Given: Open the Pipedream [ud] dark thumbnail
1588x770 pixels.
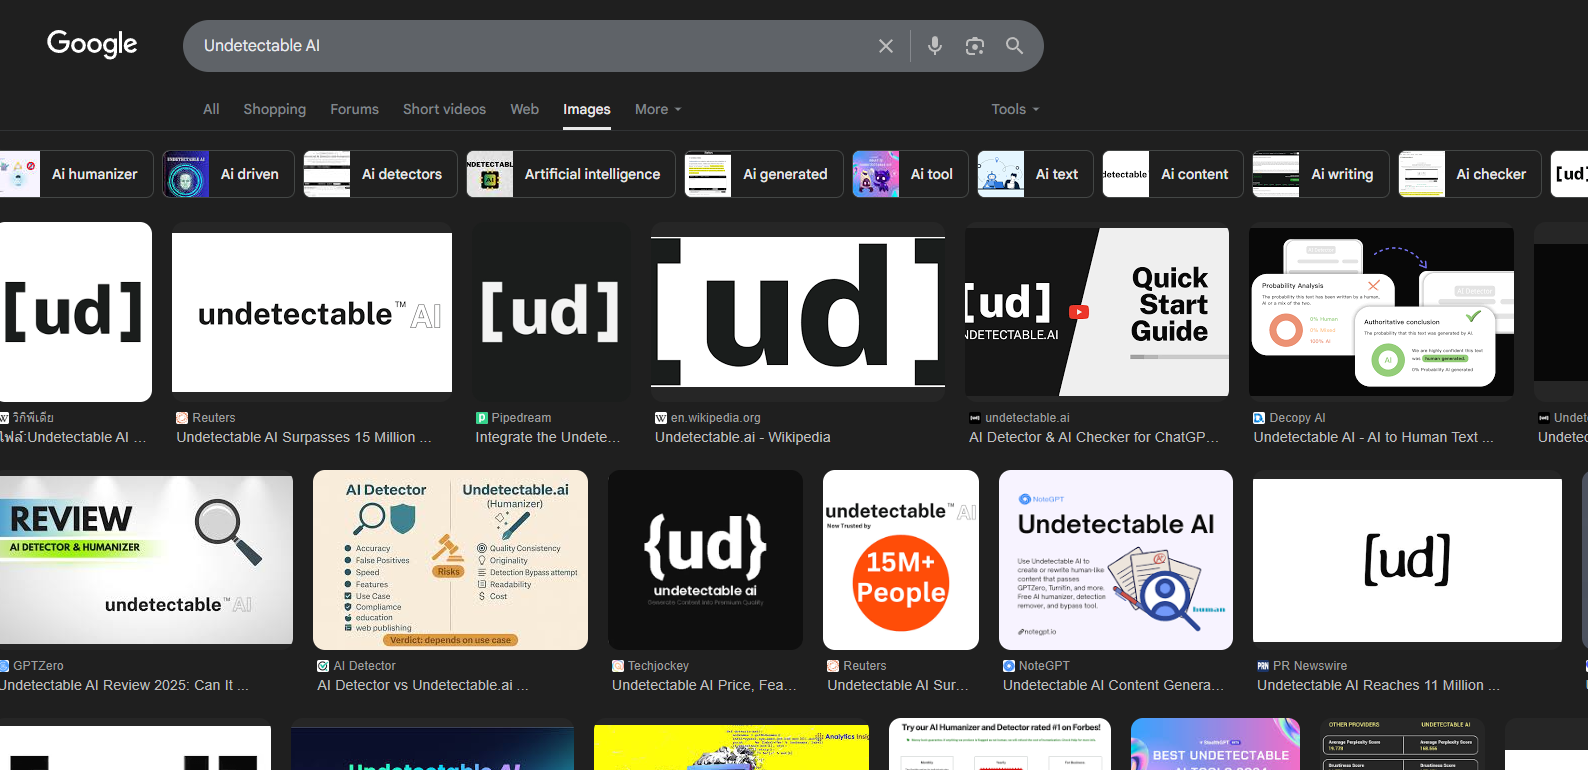Looking at the screenshot, I should point(551,312).
